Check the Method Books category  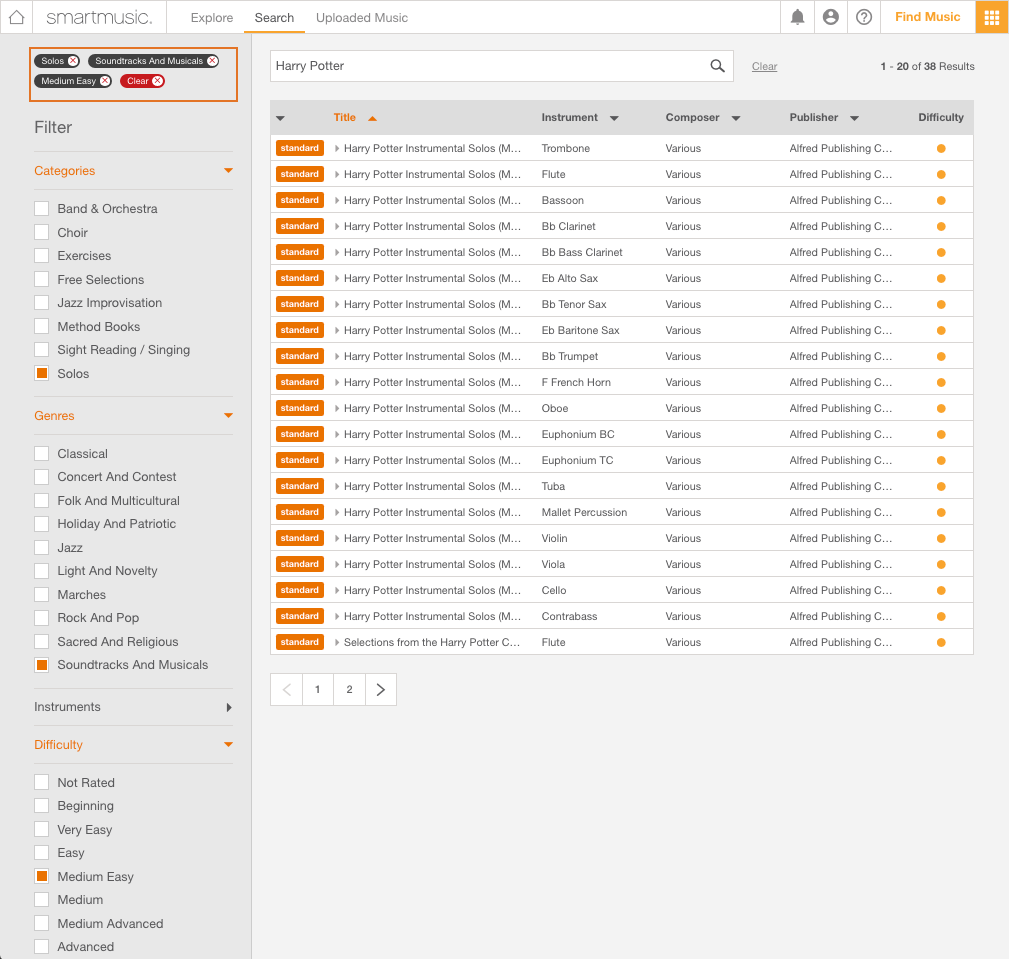click(x=42, y=326)
